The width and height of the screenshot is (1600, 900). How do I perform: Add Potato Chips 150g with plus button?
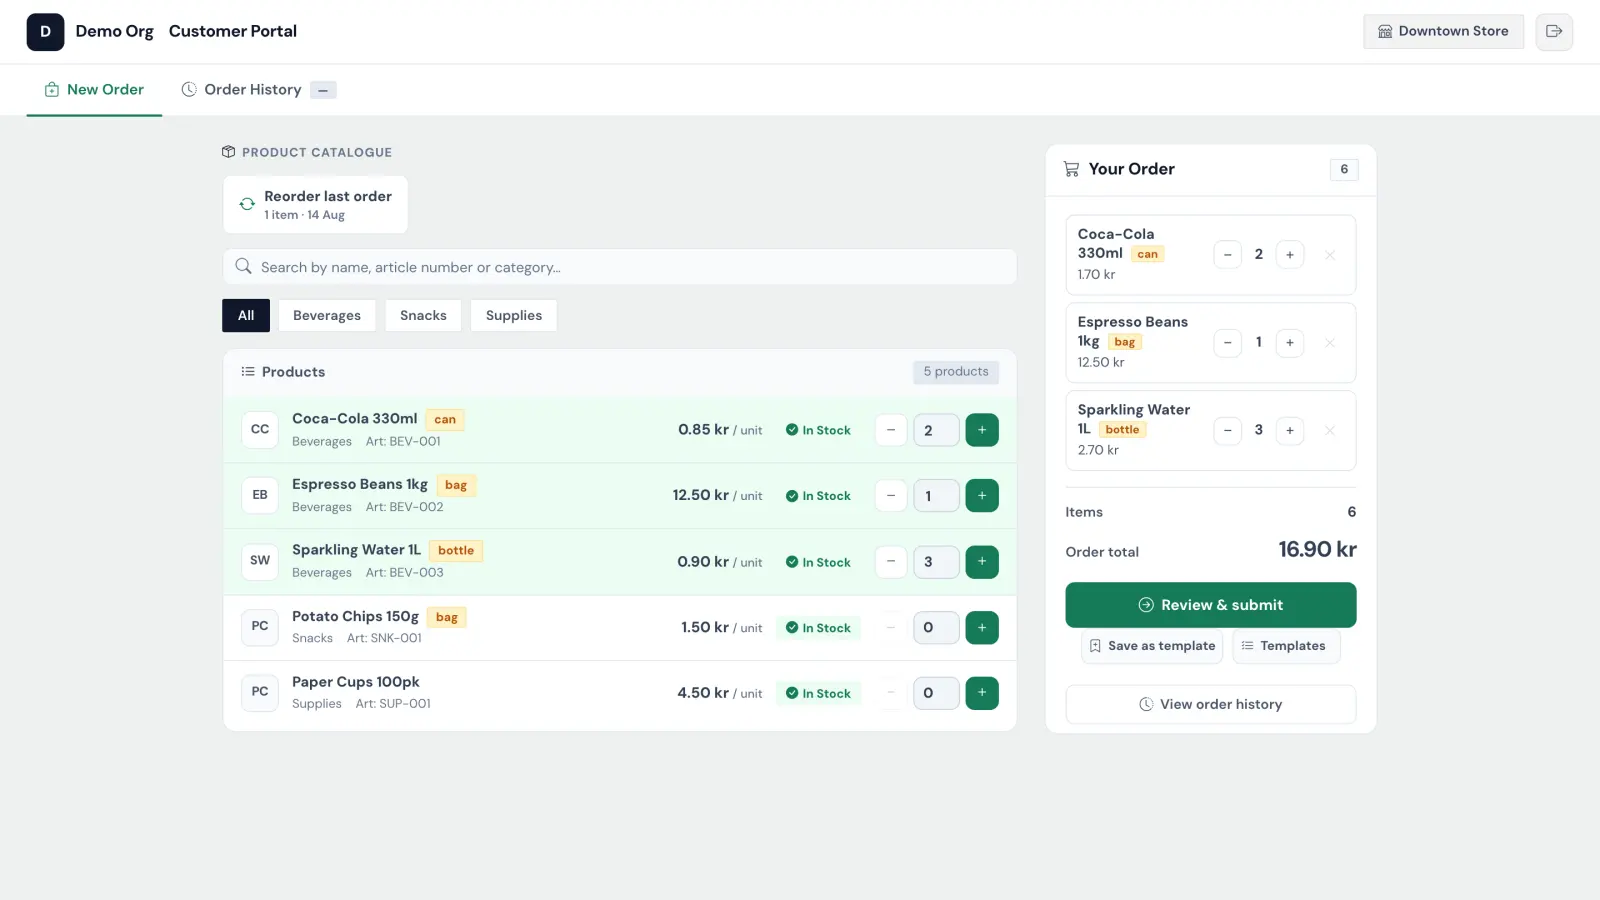[x=982, y=628]
